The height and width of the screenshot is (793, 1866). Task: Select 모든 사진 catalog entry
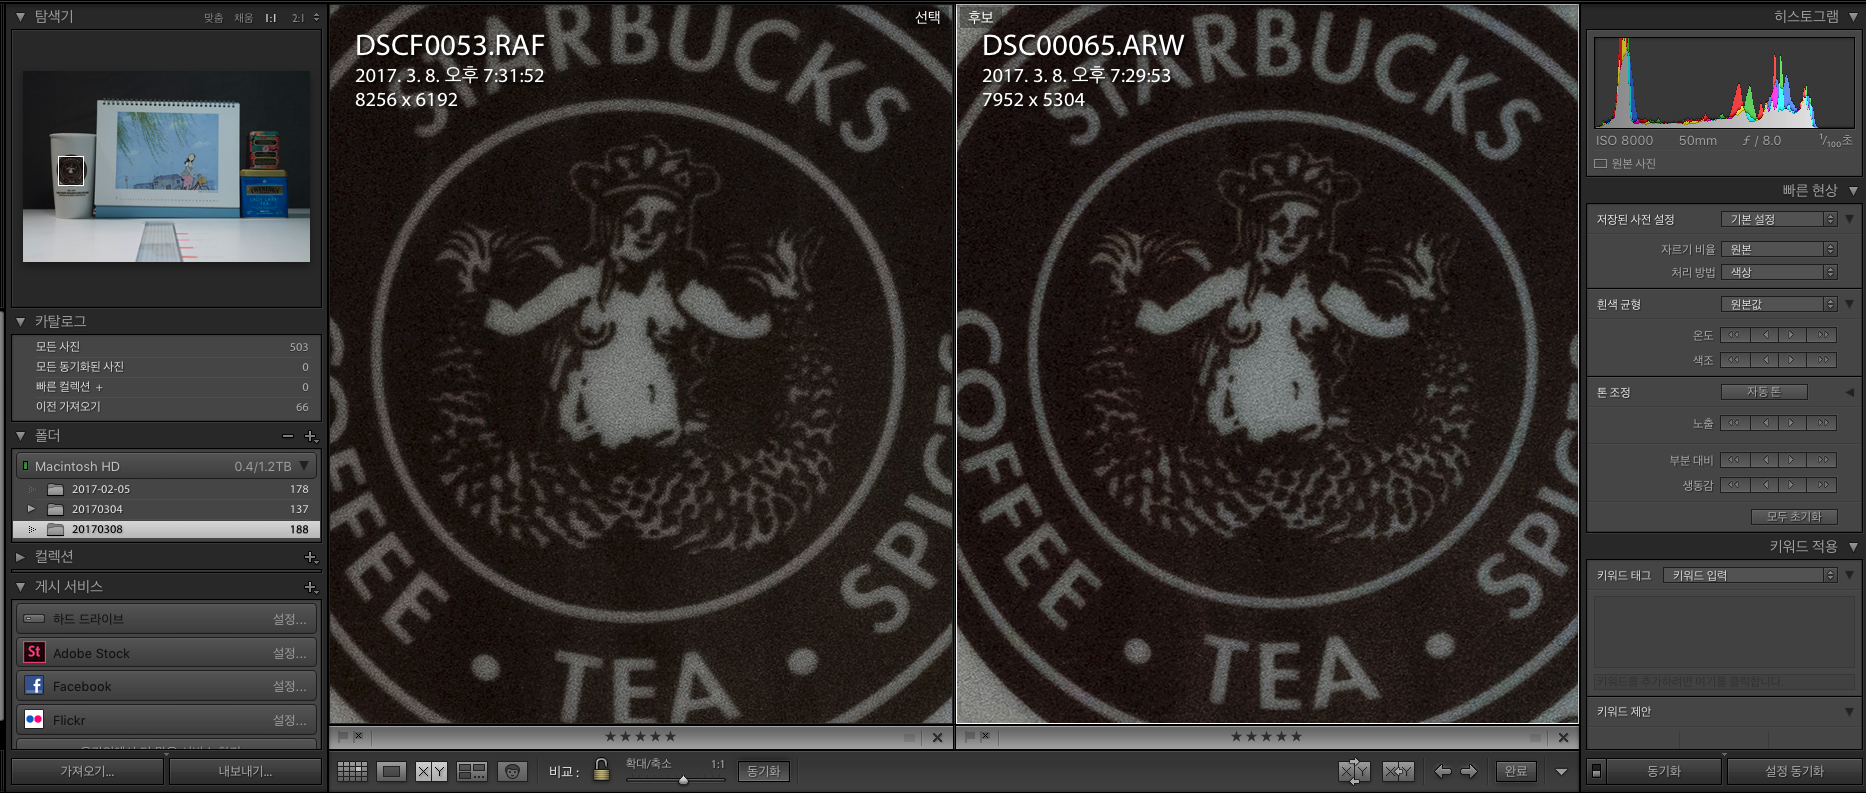(x=166, y=346)
